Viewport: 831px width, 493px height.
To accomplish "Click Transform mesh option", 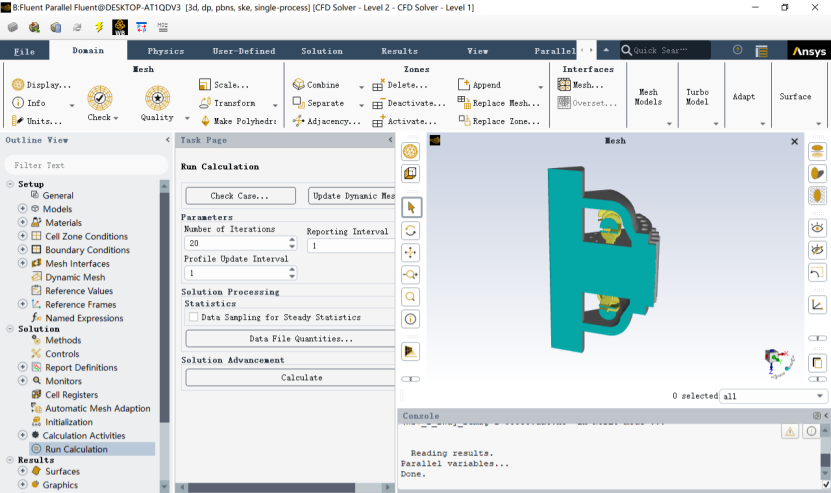I will [228, 103].
